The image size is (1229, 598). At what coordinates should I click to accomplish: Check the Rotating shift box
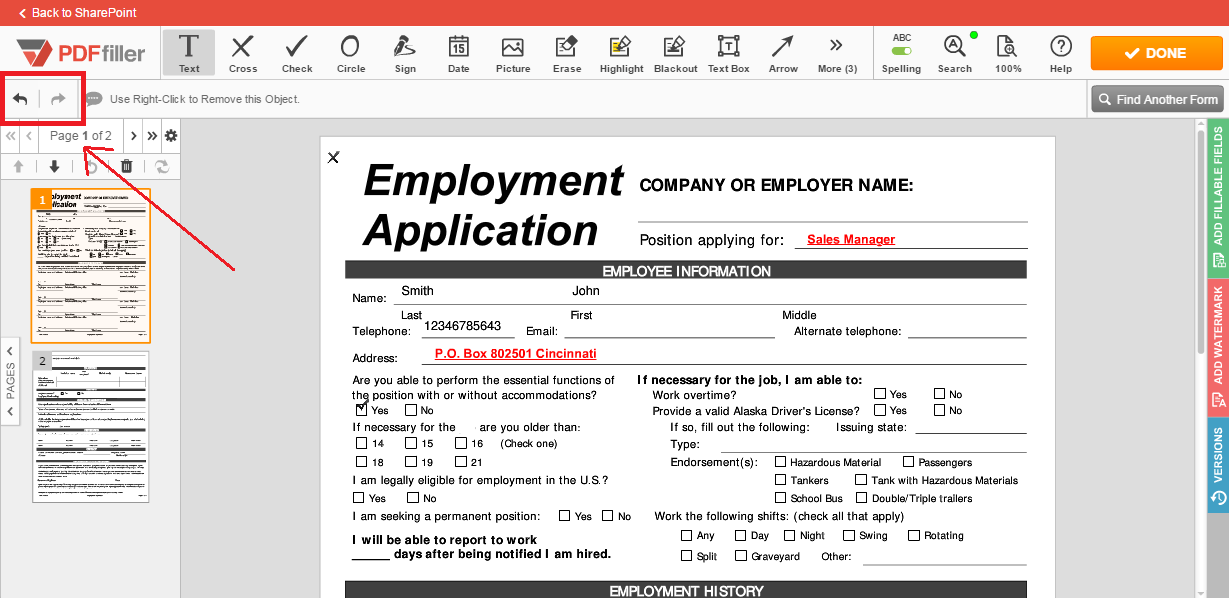[914, 535]
